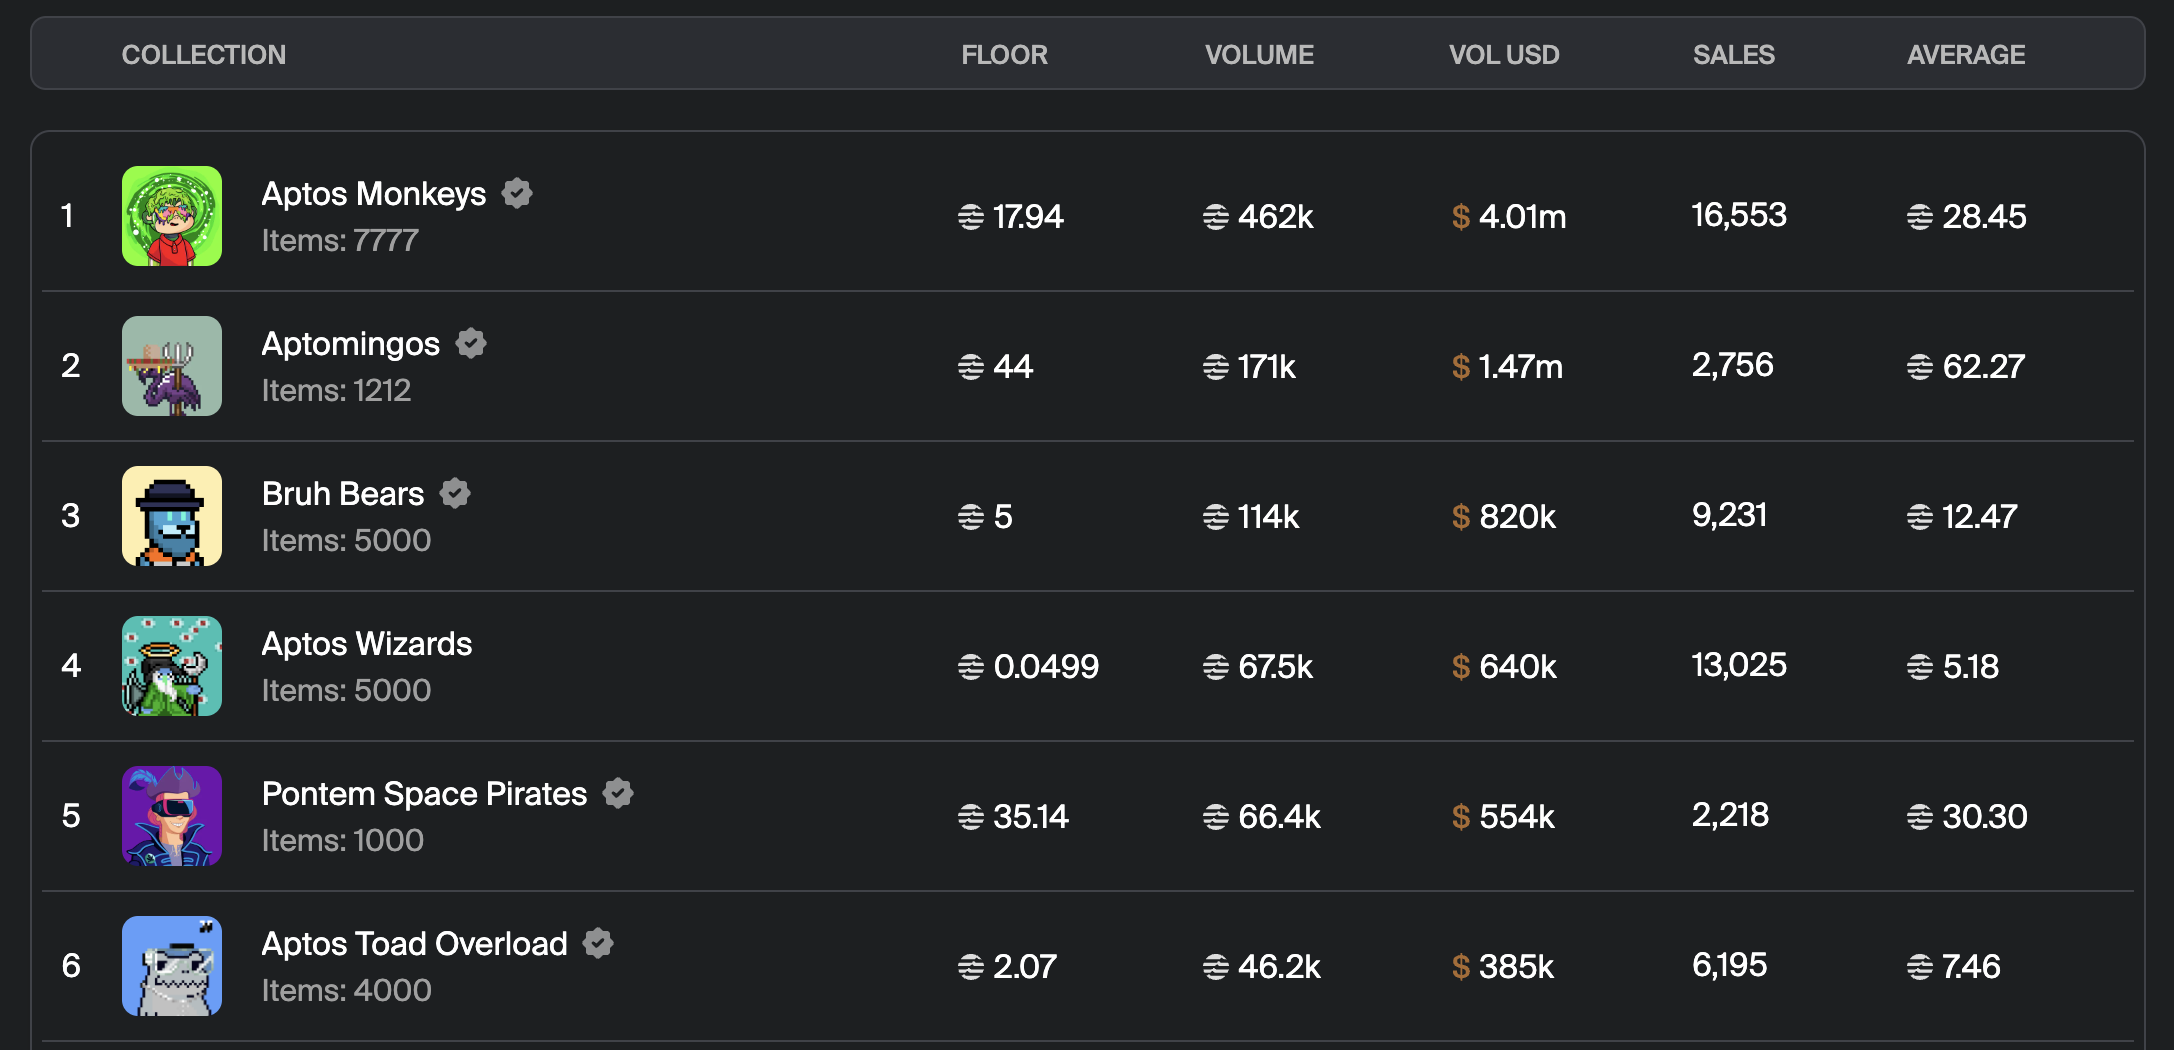Screen dimensions: 2174x1050
Task: Sort by FLOOR column header
Action: pyautogui.click(x=1005, y=55)
